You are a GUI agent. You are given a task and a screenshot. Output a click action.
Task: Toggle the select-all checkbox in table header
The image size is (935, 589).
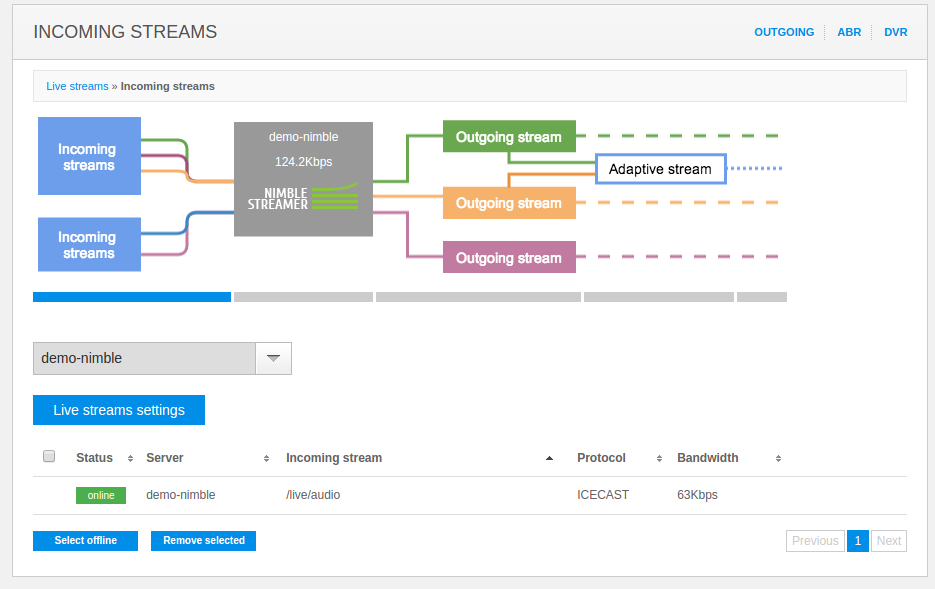[x=49, y=456]
